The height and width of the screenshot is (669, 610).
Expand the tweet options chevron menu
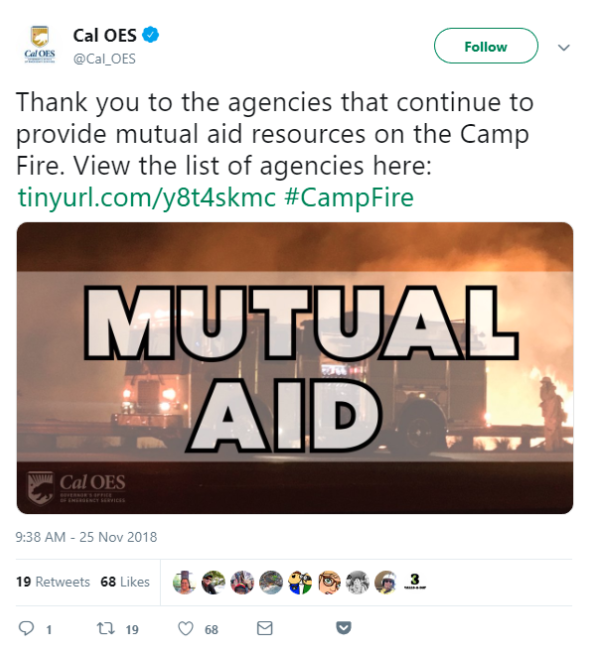point(564,47)
